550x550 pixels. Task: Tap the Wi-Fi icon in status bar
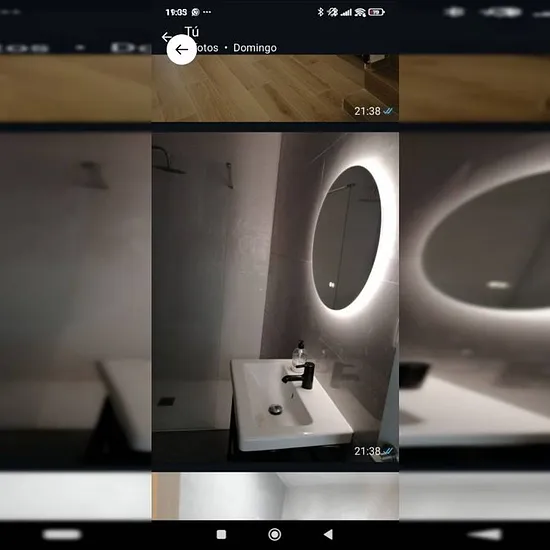coord(360,13)
